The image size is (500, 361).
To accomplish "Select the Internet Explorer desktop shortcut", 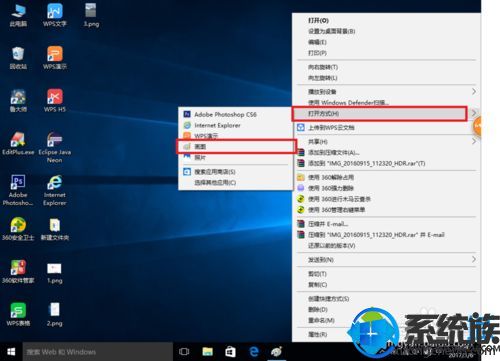I will coord(54,190).
